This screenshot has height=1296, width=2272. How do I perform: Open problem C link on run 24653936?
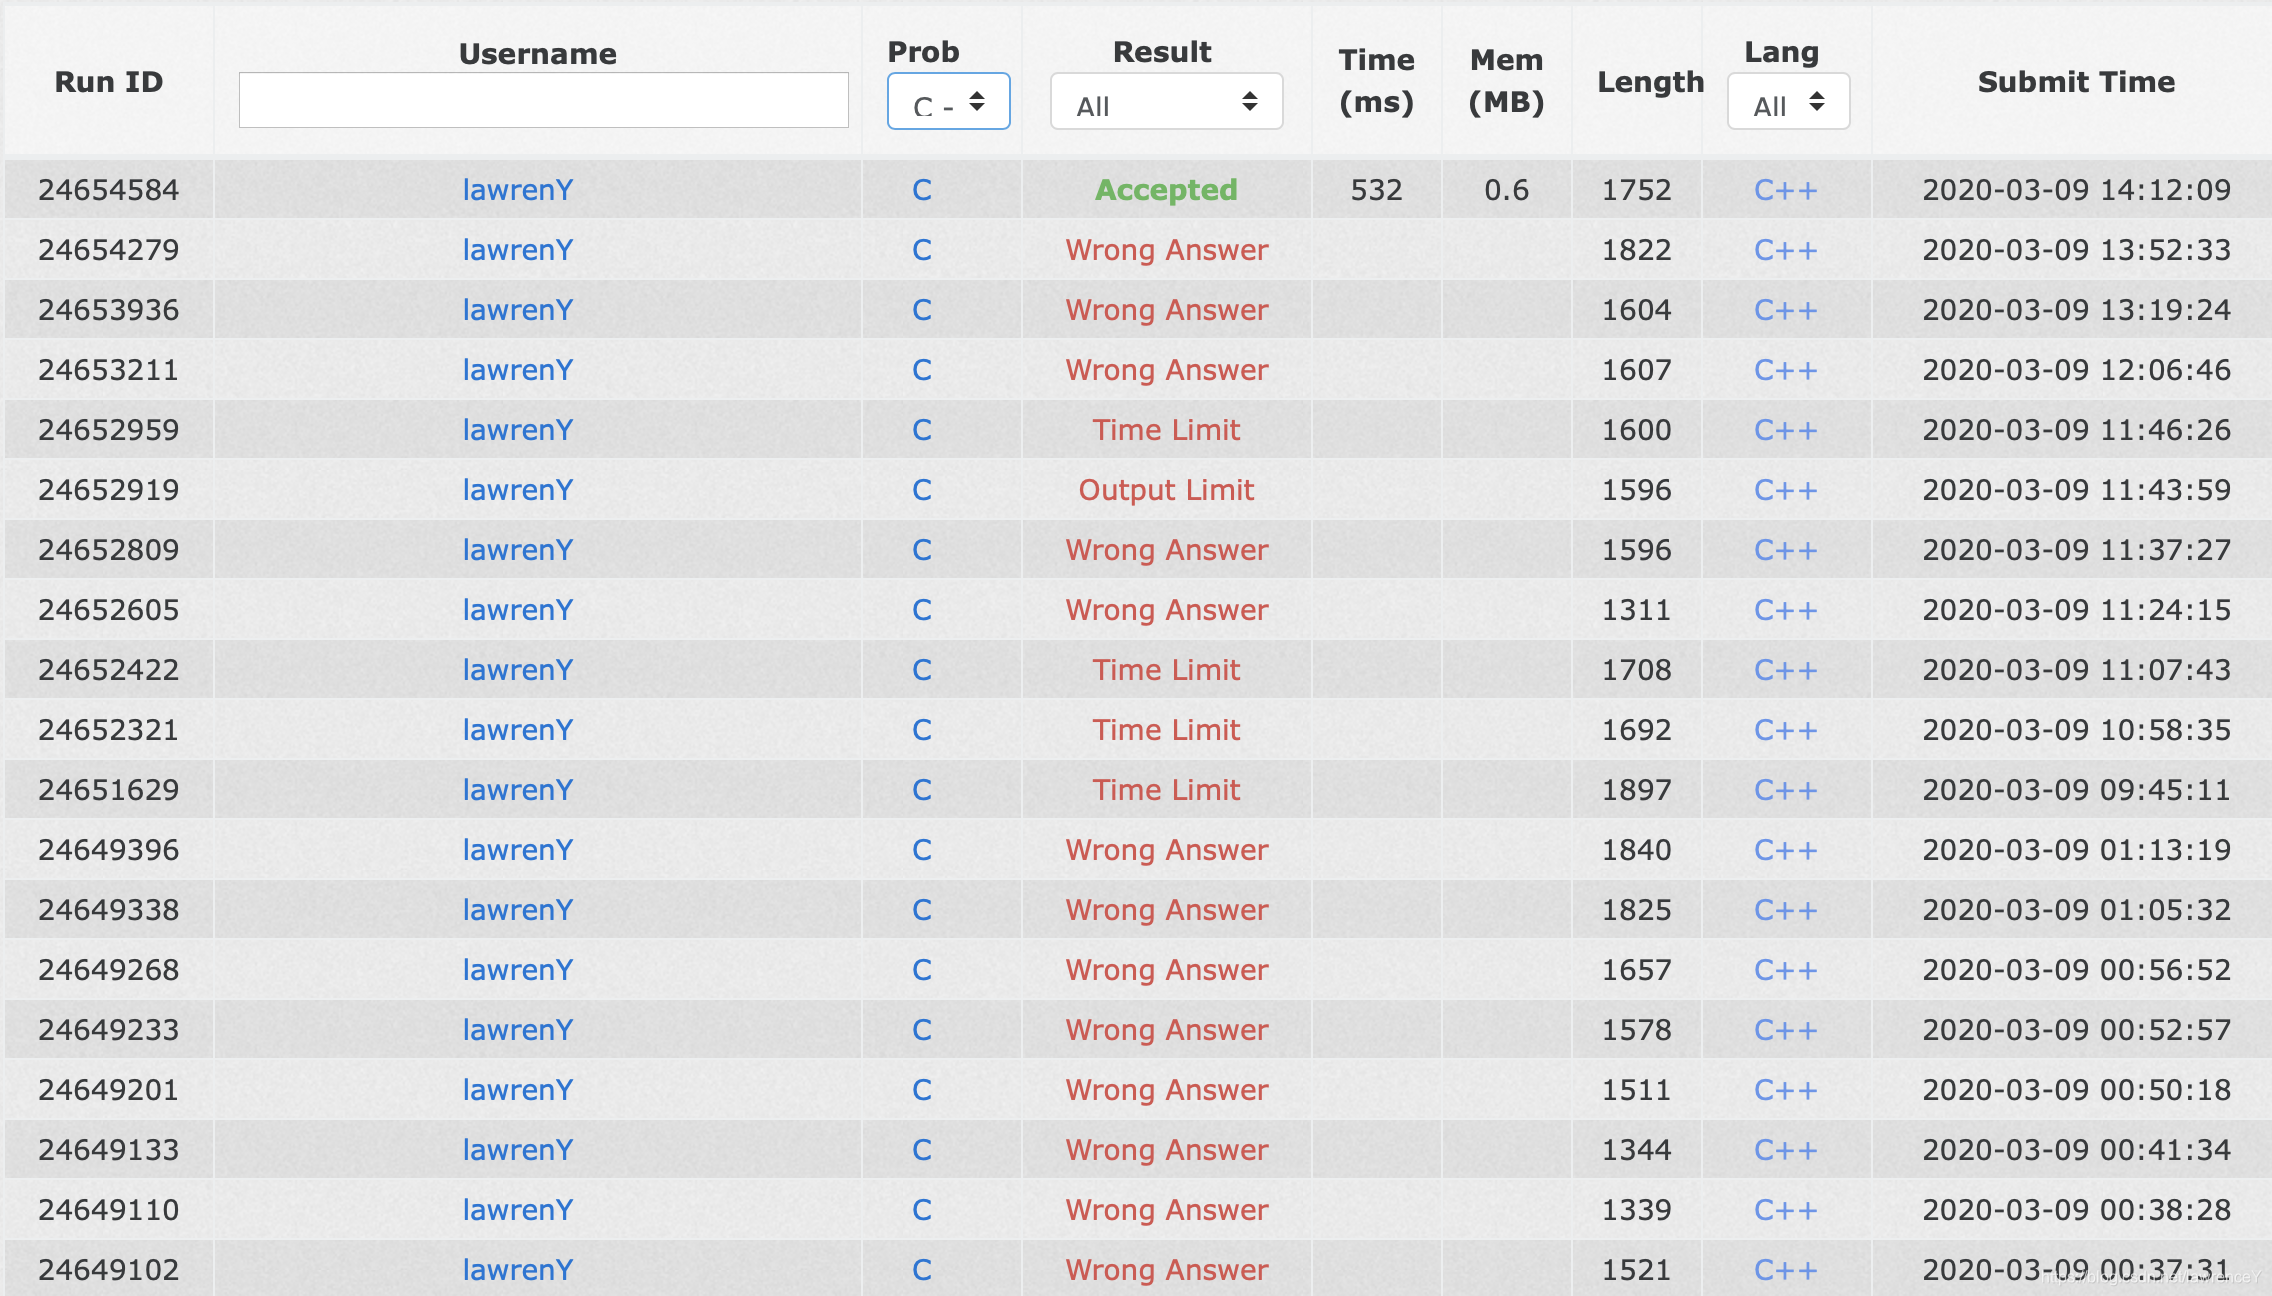[x=922, y=310]
